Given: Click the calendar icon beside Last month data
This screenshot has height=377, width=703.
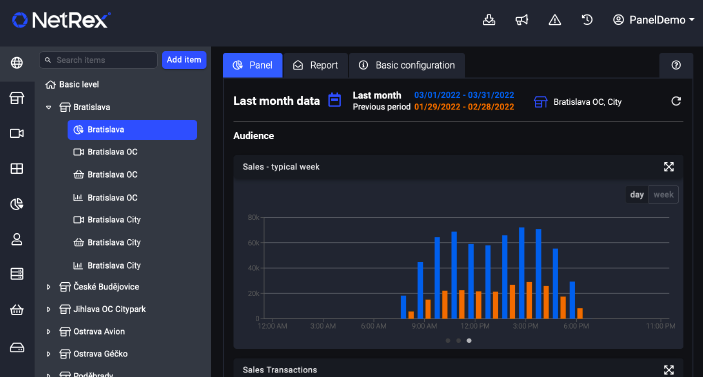Looking at the screenshot, I should (334, 100).
